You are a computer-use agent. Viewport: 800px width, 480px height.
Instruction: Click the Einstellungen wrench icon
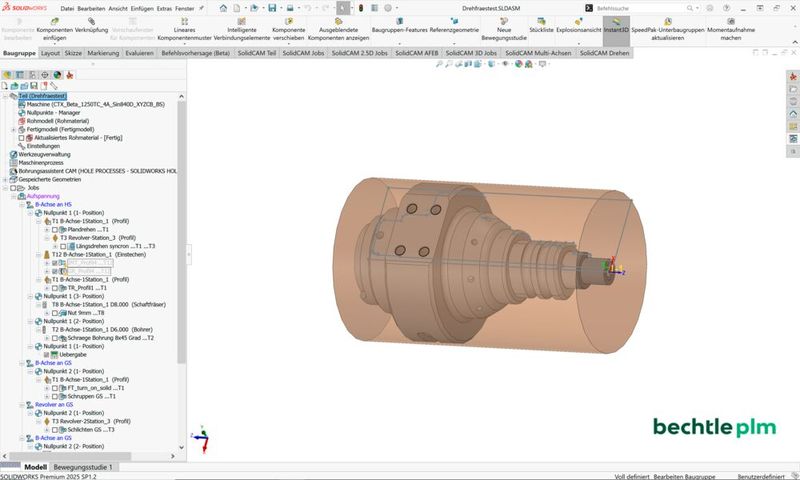click(21, 146)
